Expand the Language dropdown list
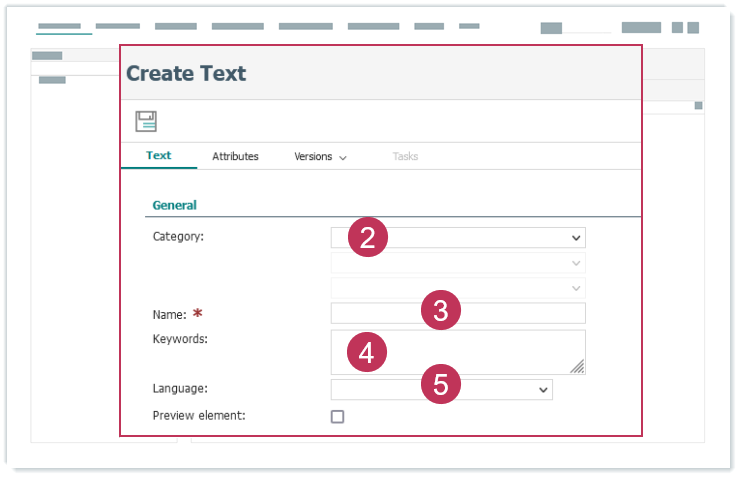 [x=543, y=390]
